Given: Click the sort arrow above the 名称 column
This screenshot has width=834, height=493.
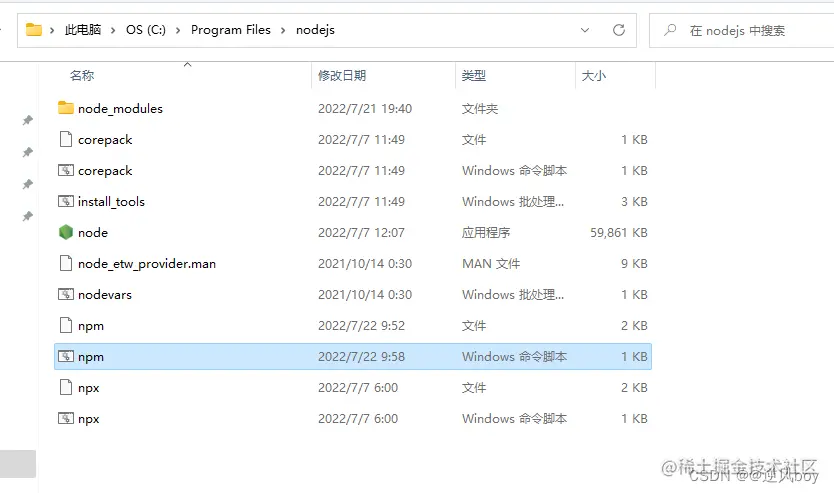Looking at the screenshot, I should pos(187,64).
